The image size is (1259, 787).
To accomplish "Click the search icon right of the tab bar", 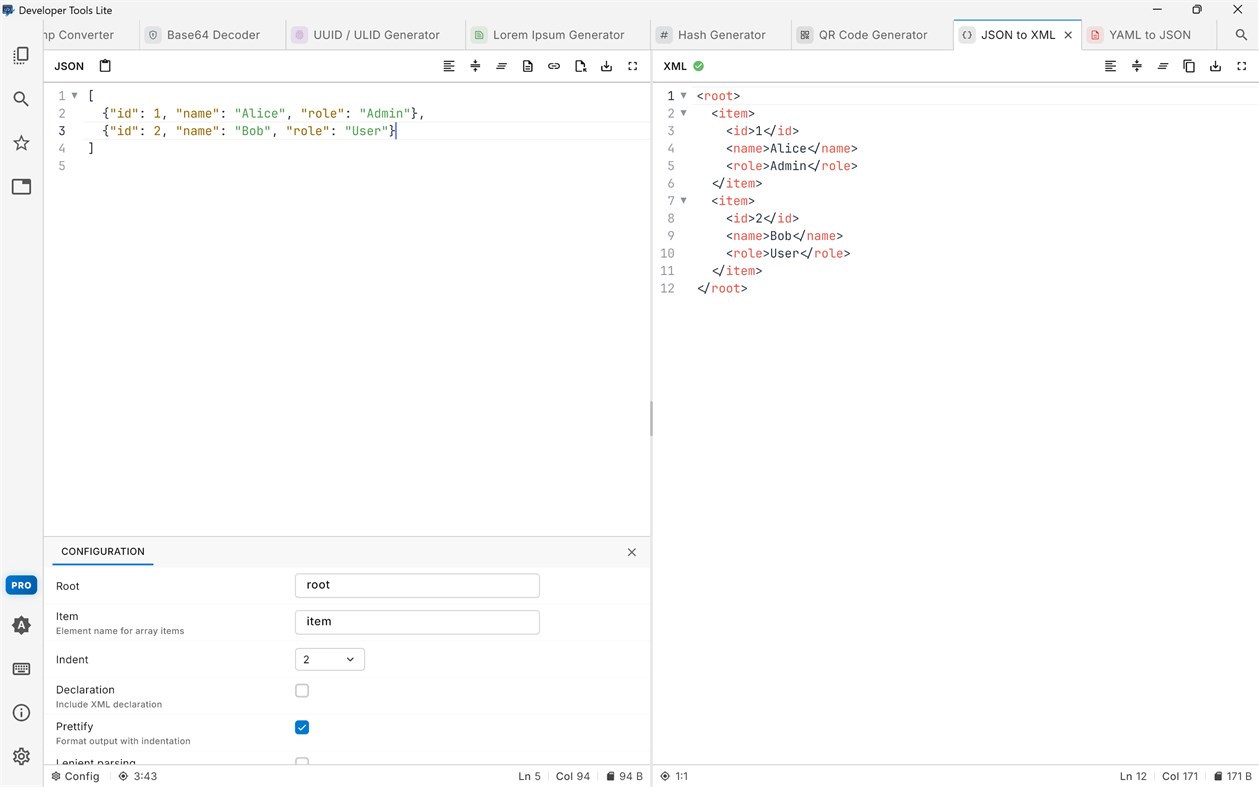I will [1241, 34].
